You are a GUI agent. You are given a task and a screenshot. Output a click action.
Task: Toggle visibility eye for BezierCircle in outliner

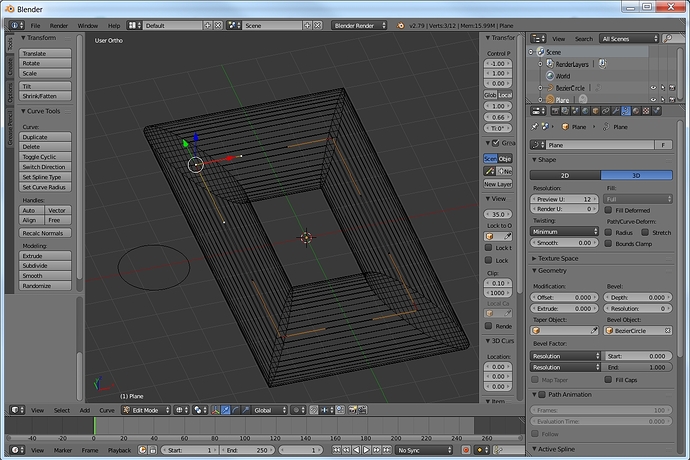[653, 88]
